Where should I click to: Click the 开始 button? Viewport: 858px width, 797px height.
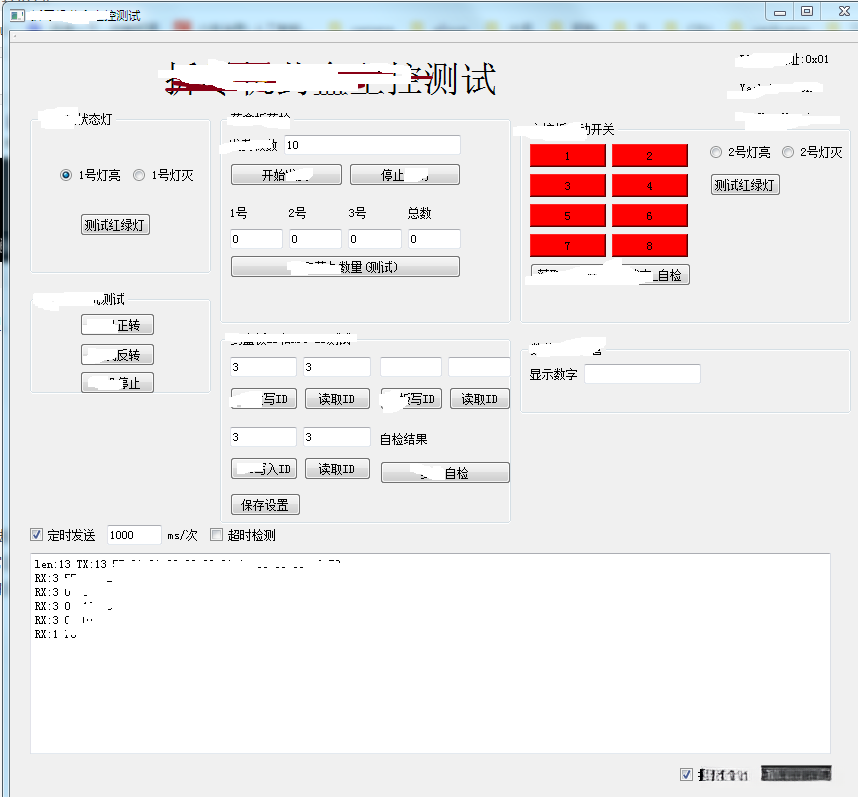click(x=286, y=175)
